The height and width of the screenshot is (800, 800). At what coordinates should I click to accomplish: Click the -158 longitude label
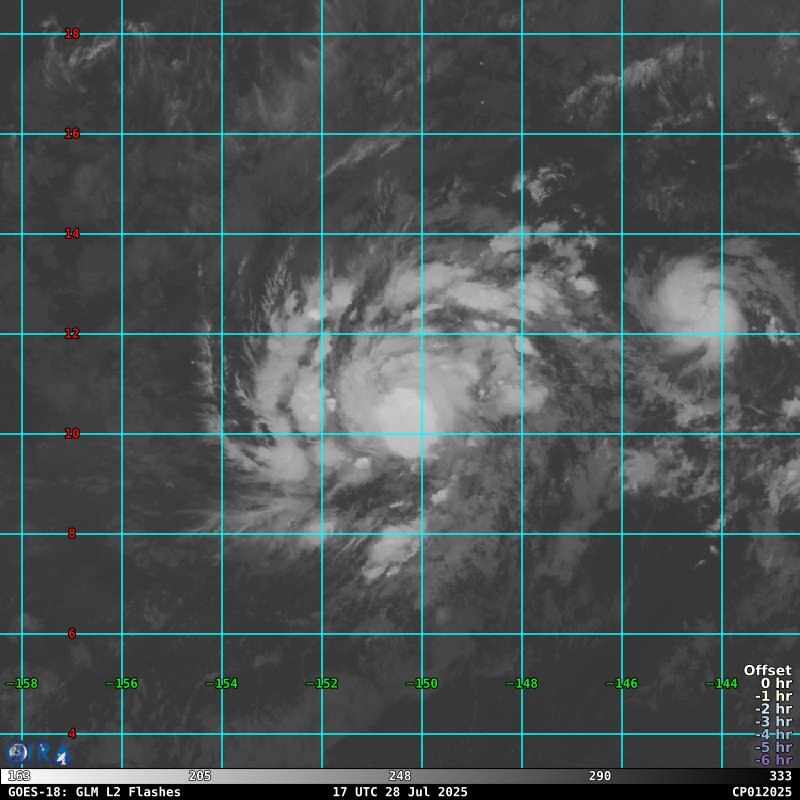pos(22,684)
